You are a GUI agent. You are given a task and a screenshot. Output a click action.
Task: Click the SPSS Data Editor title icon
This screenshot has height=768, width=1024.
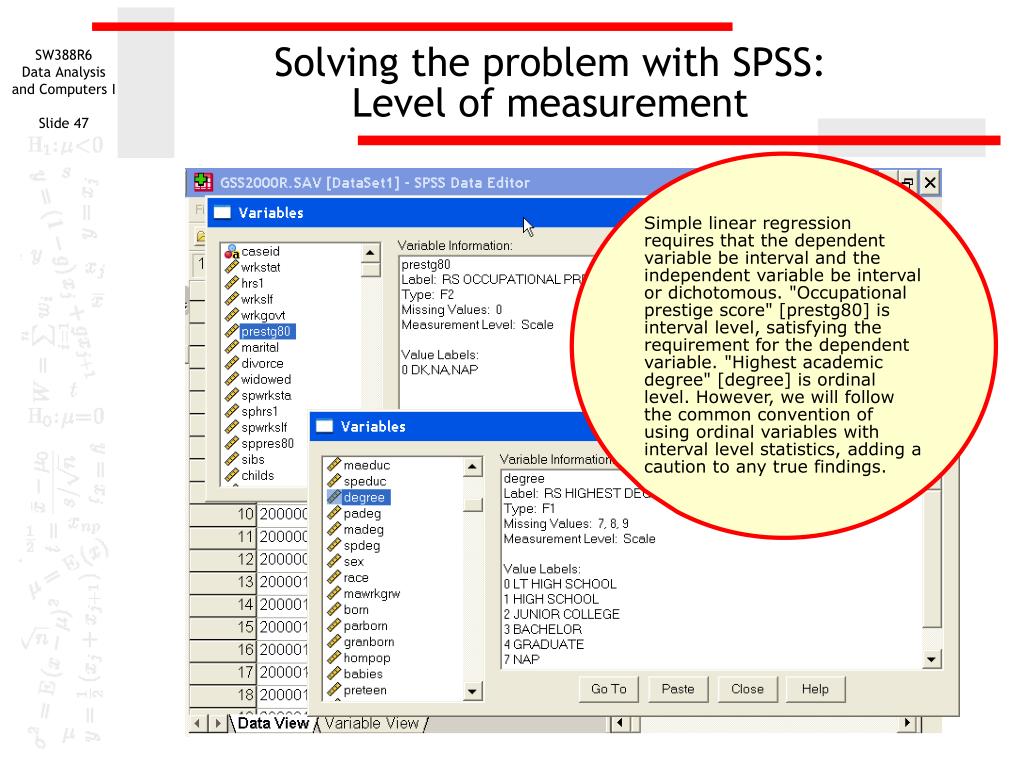(x=203, y=182)
